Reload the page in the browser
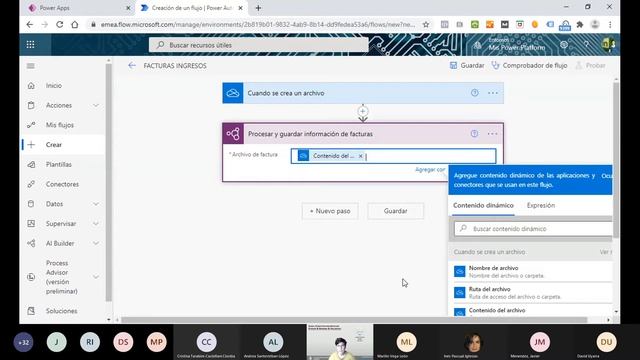The image size is (640, 360). tap(60, 24)
